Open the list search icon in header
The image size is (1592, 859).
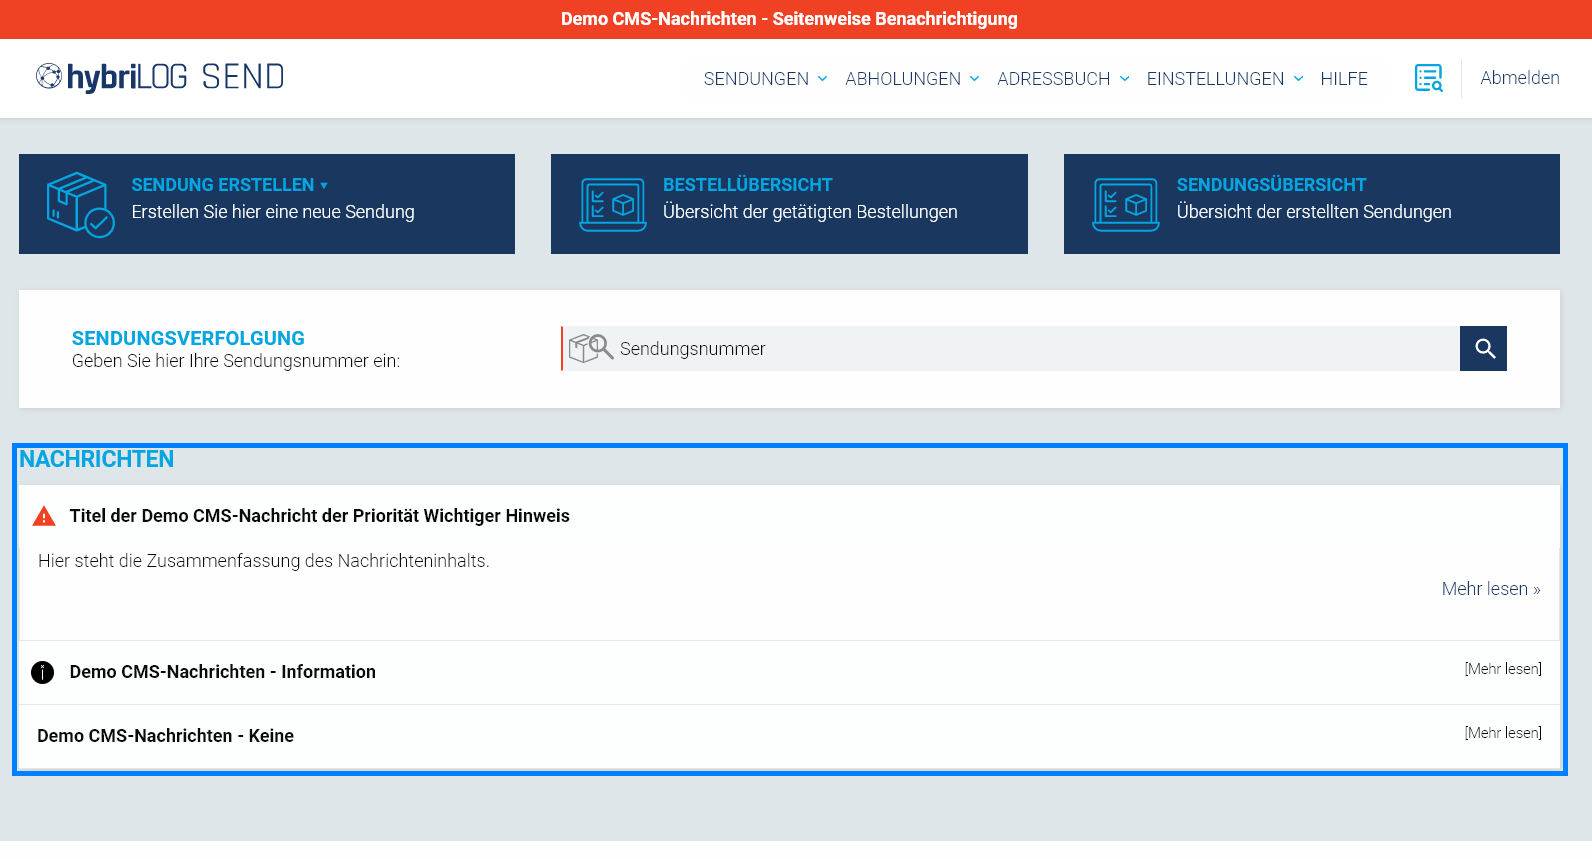pos(1428,78)
